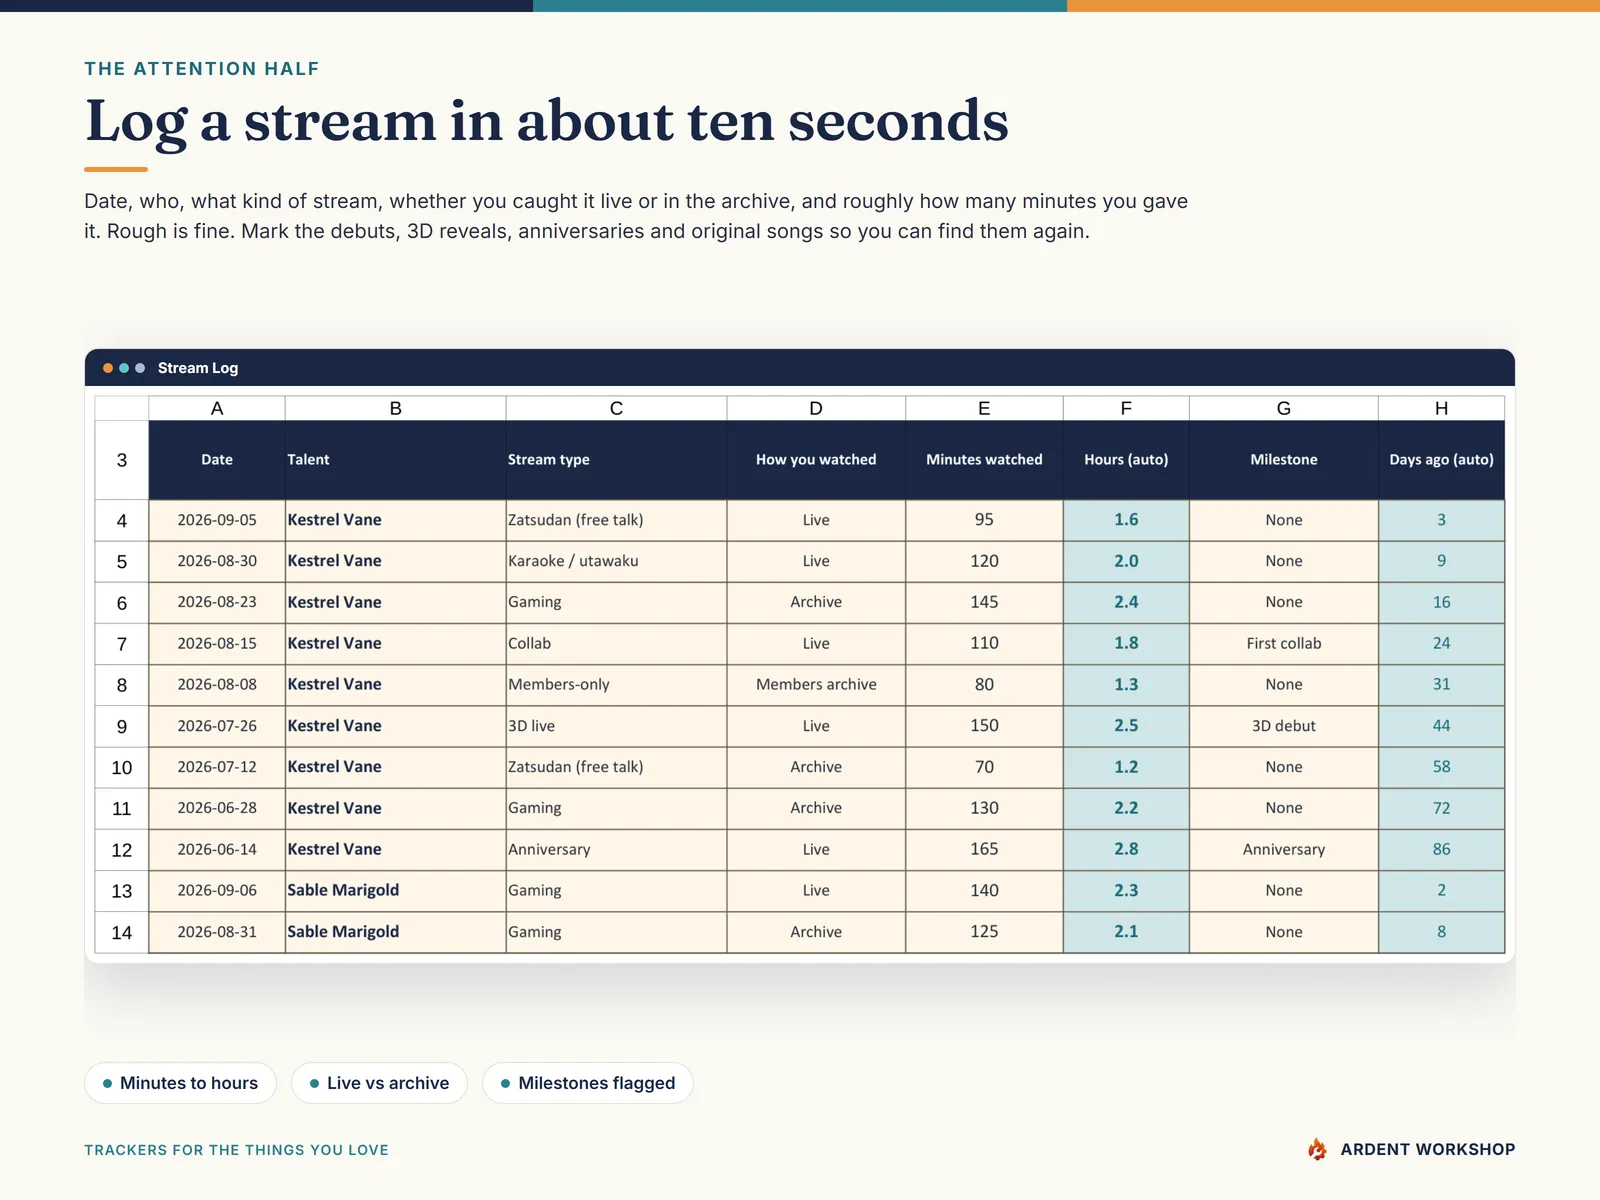The height and width of the screenshot is (1200, 1600).
Task: Select the 'Live vs archive' pill
Action: click(x=379, y=1083)
